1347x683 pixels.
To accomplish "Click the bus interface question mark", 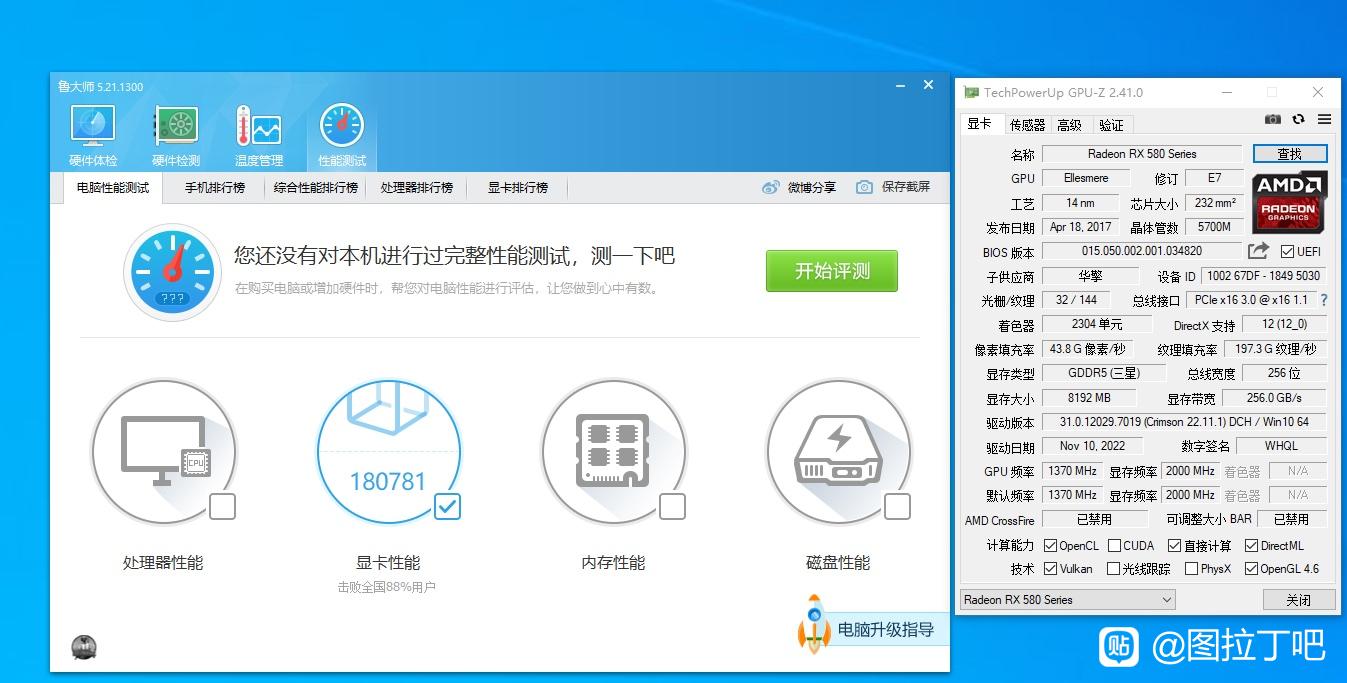I will click(1324, 300).
